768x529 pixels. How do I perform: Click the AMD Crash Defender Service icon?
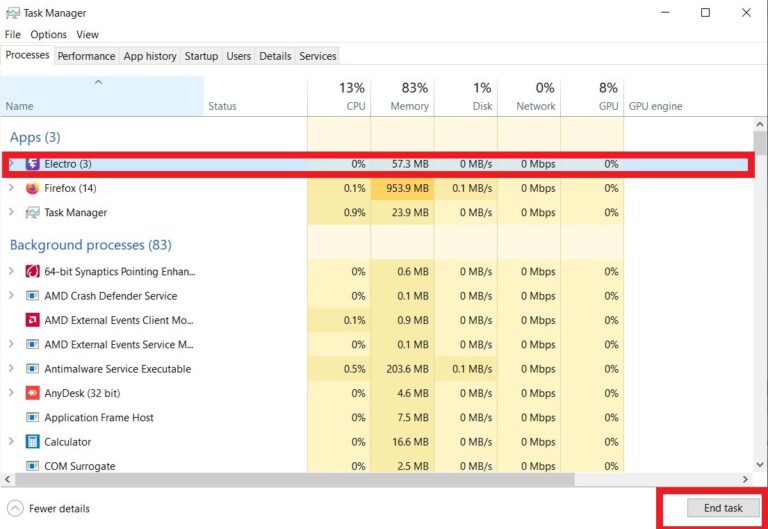click(32, 296)
